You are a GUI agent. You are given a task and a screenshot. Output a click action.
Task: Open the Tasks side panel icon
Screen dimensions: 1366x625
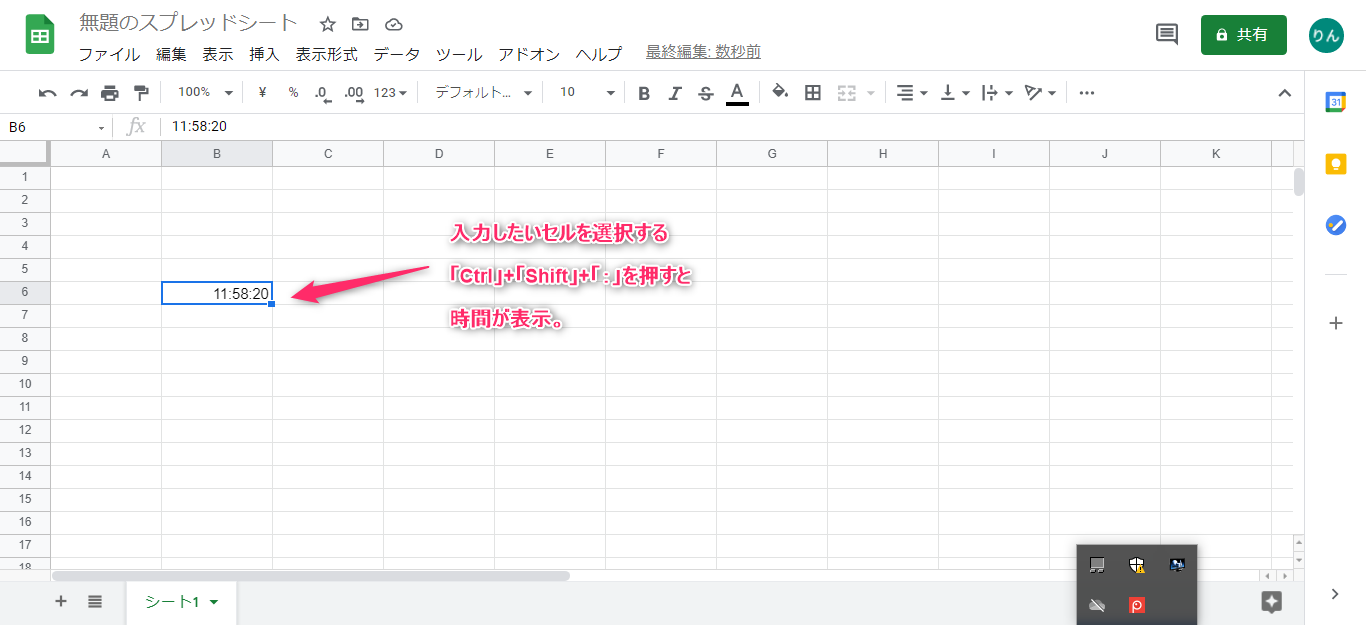(1335, 225)
